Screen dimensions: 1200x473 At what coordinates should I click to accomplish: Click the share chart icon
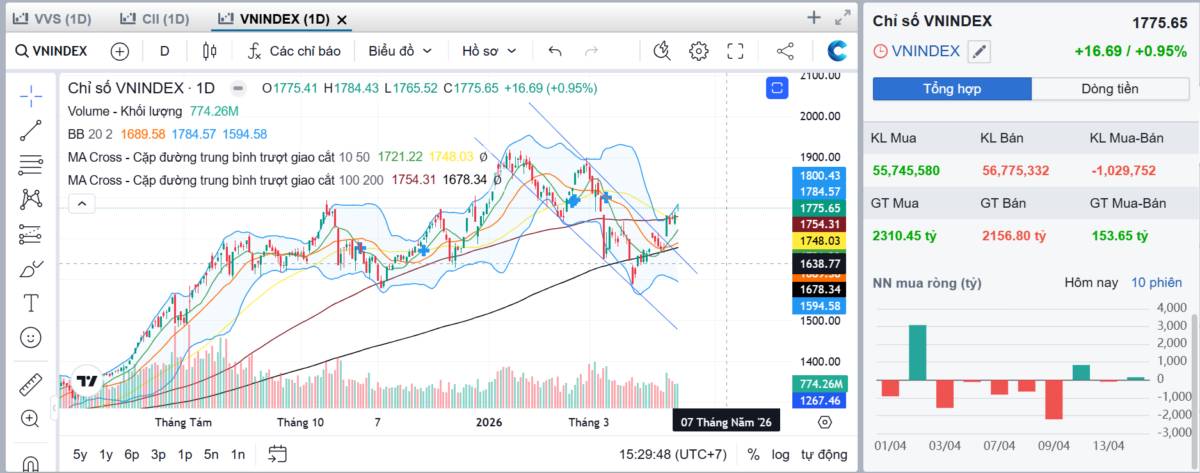(785, 51)
